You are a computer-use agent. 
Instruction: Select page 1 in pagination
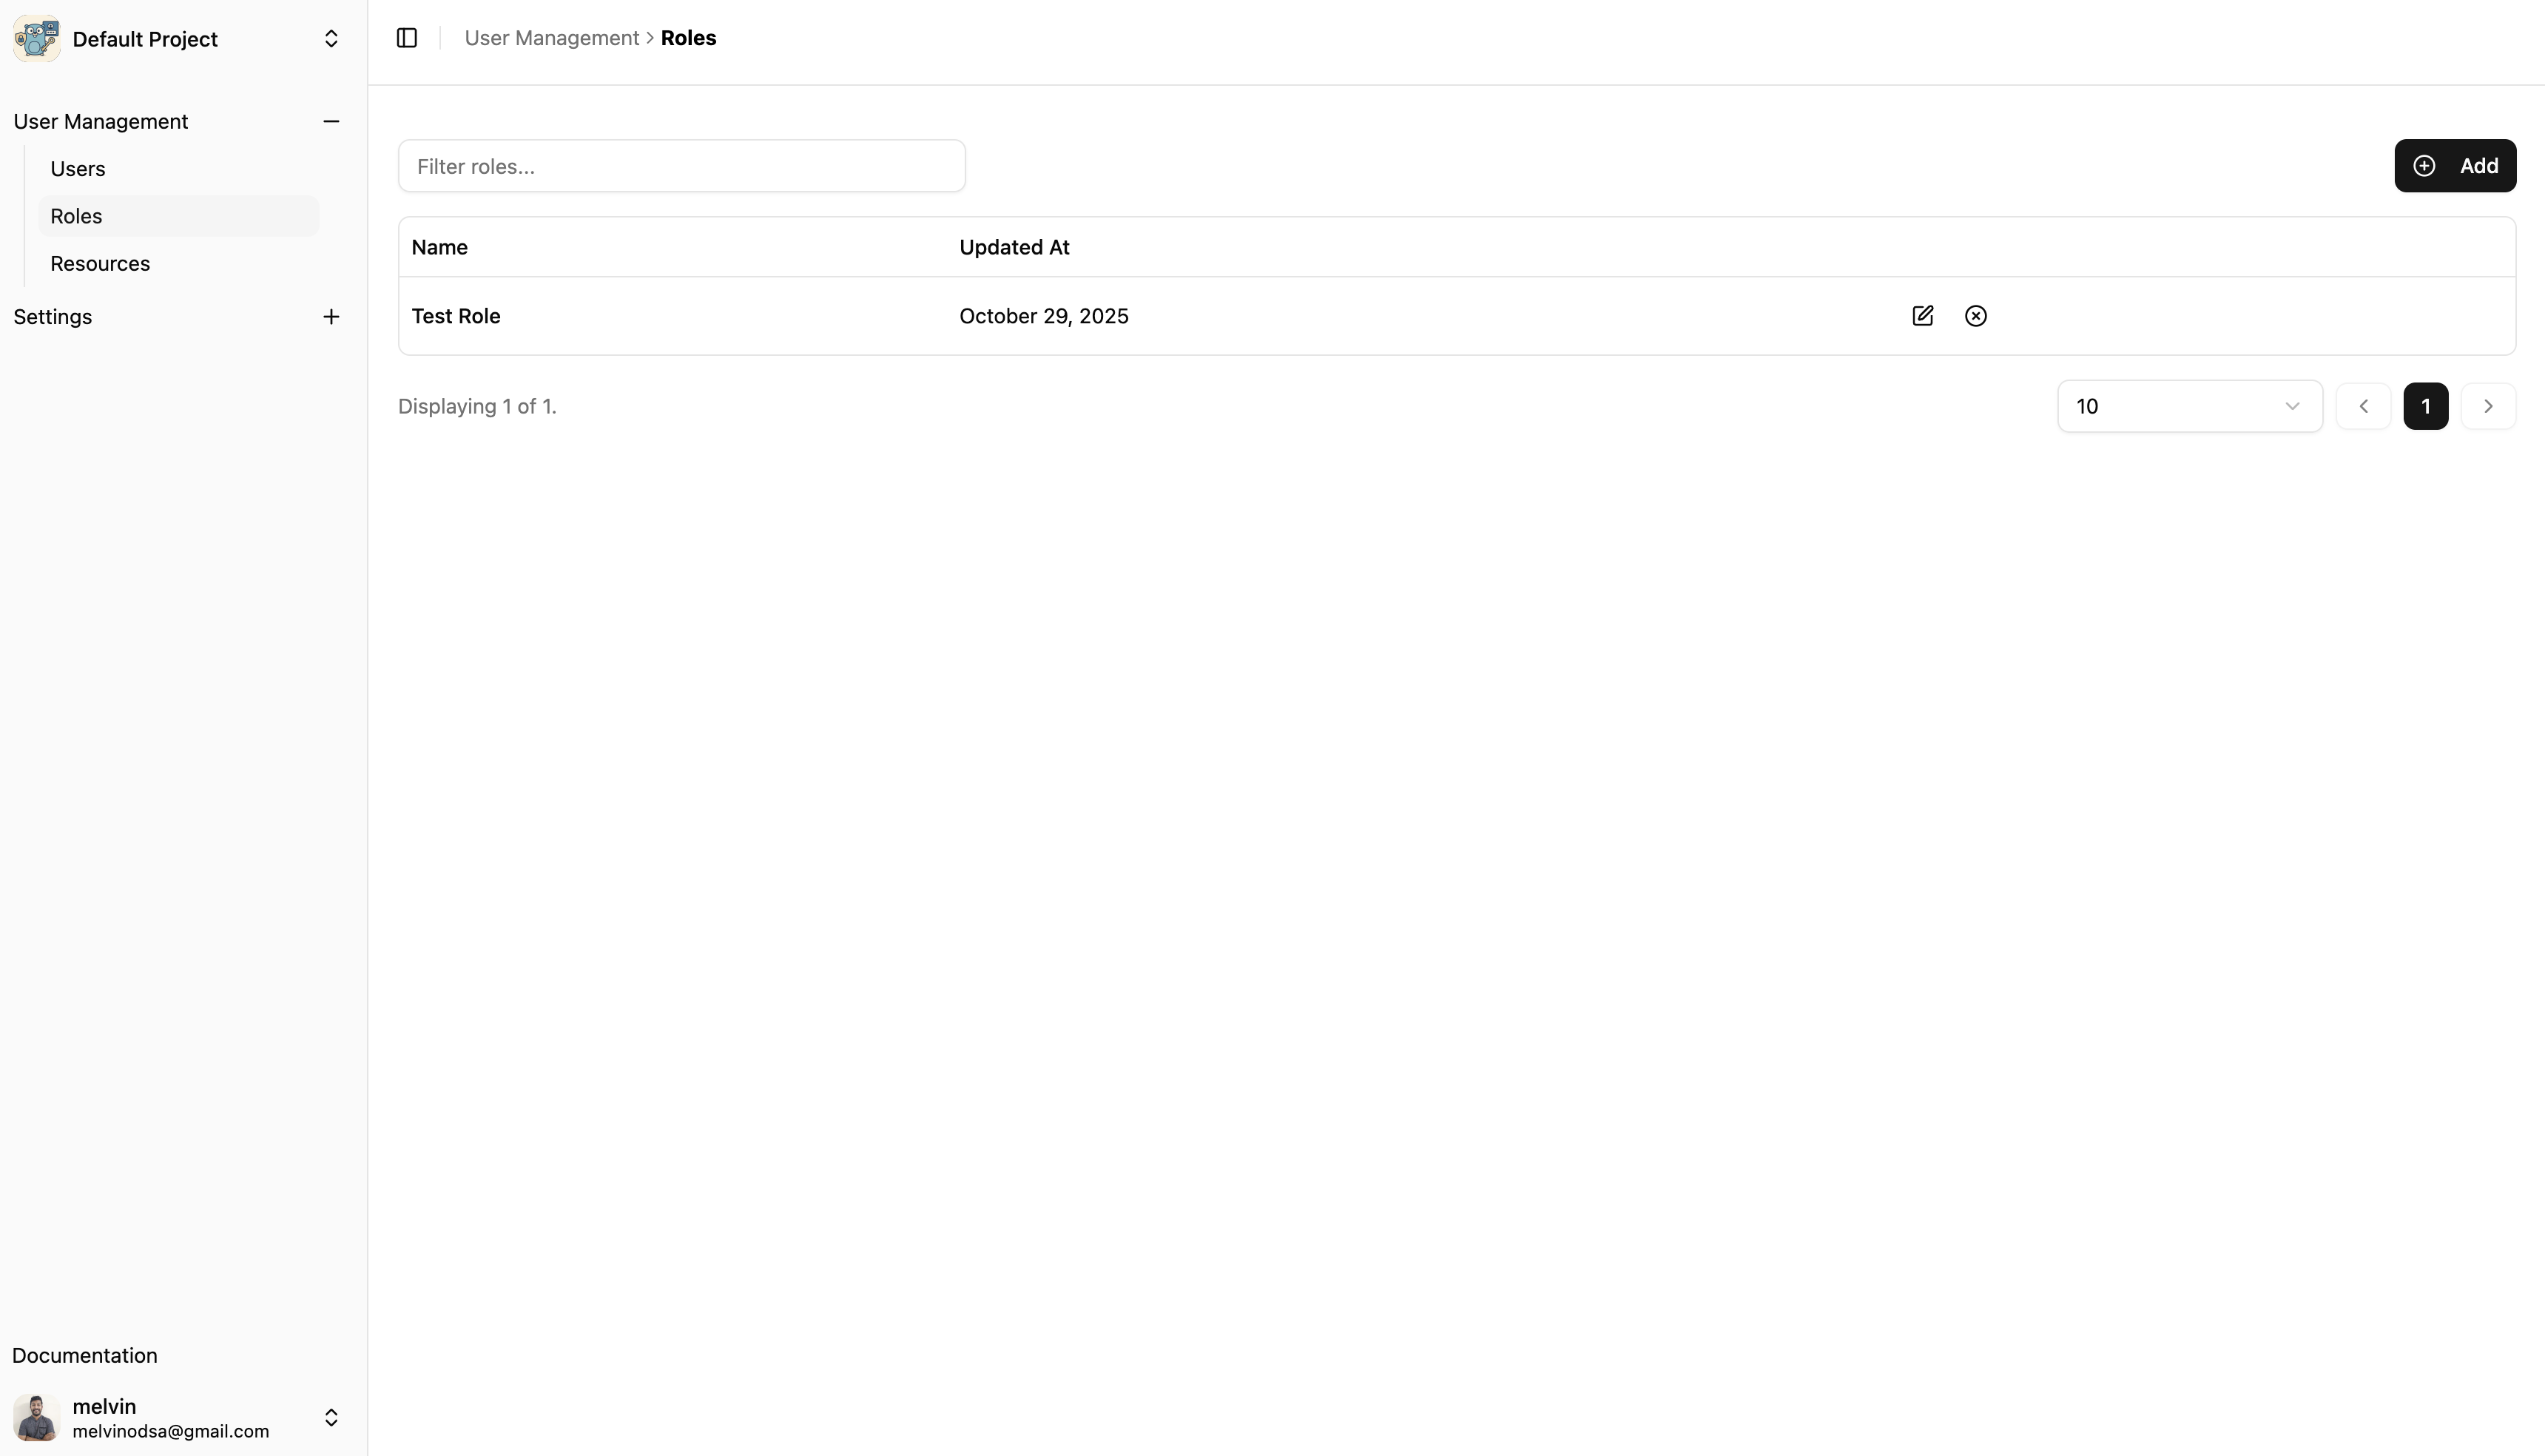[2426, 406]
